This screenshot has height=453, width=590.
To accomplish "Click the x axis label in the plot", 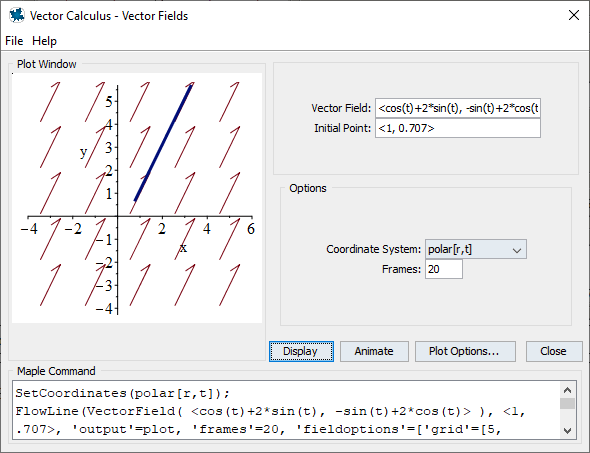I will point(183,248).
